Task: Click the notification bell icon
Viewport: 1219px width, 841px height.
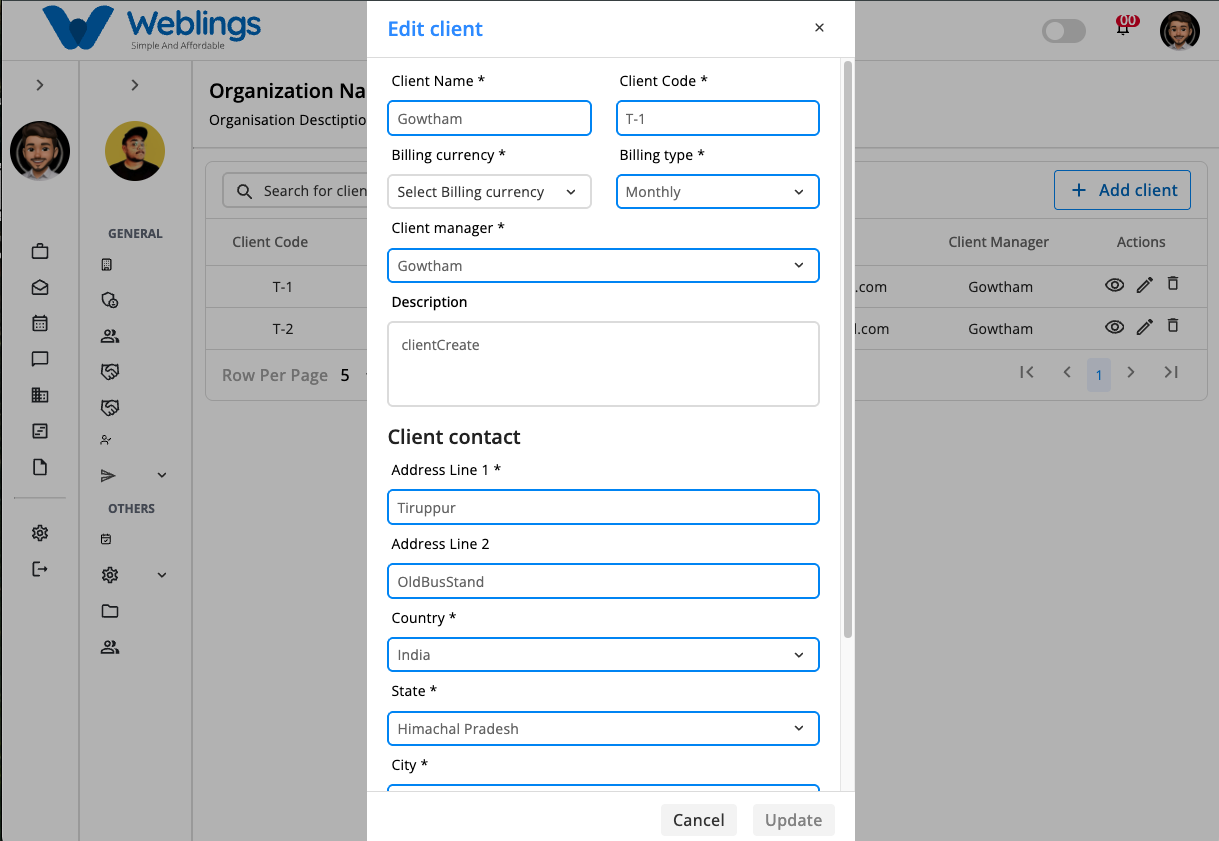Action: (x=1124, y=28)
